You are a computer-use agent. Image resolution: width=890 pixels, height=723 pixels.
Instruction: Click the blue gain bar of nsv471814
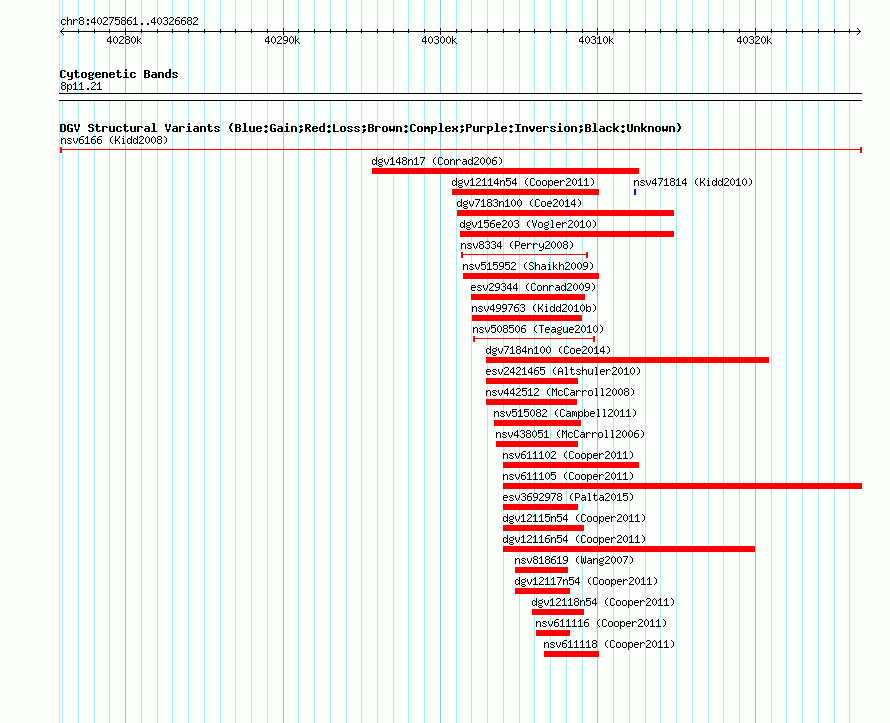pyautogui.click(x=635, y=192)
